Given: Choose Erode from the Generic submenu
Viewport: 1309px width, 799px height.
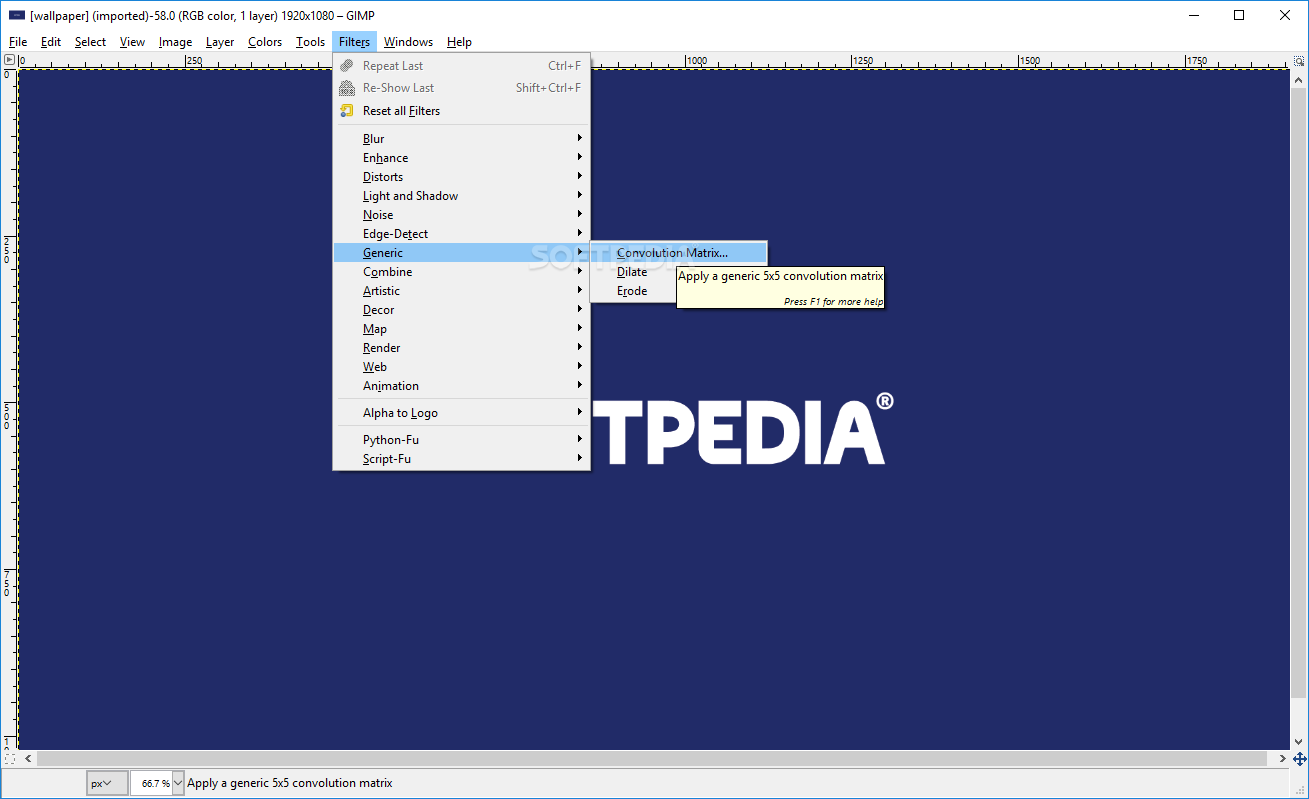Looking at the screenshot, I should [x=632, y=291].
